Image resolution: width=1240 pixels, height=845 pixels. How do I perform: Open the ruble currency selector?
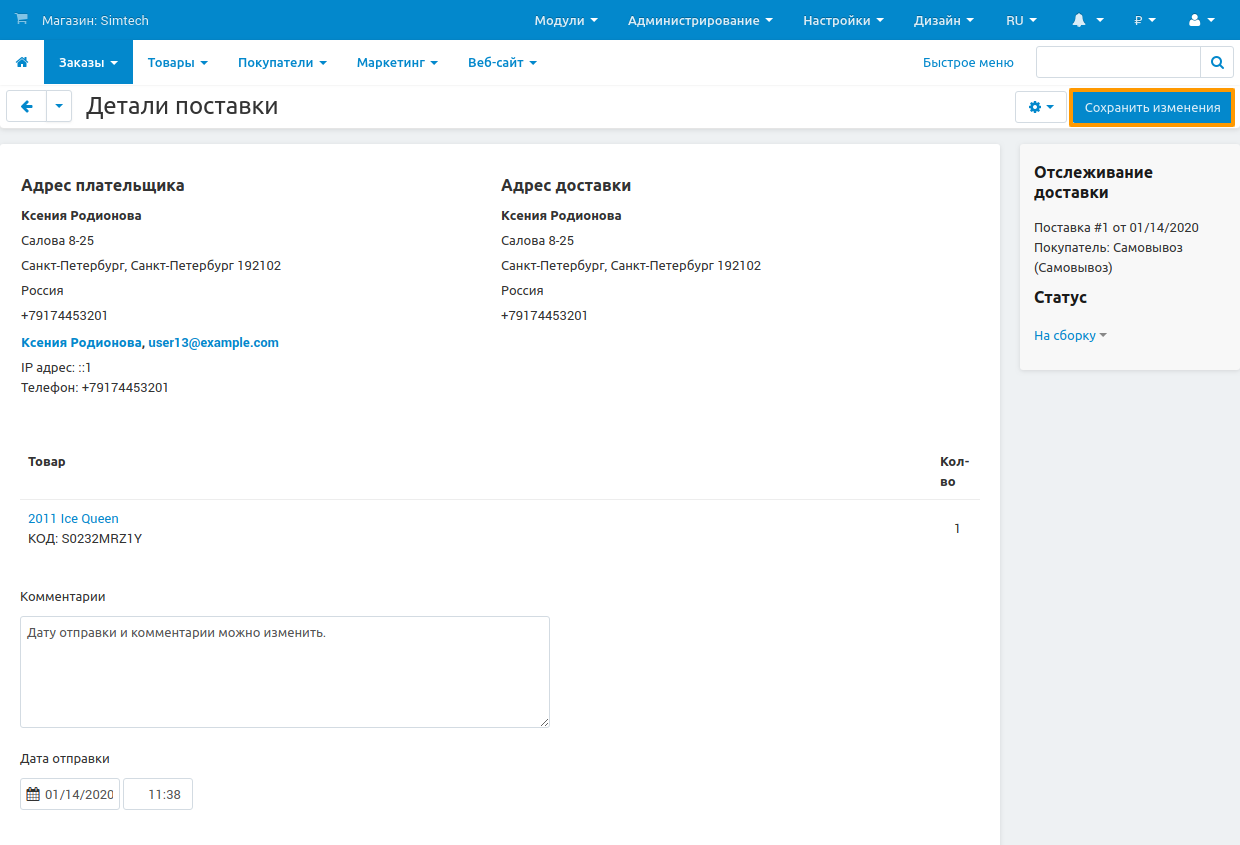click(1145, 20)
